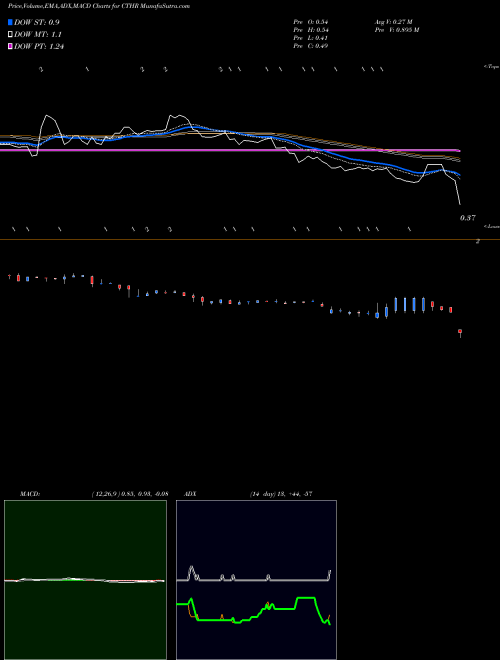Open the MACD indicator chart panel

point(85,580)
